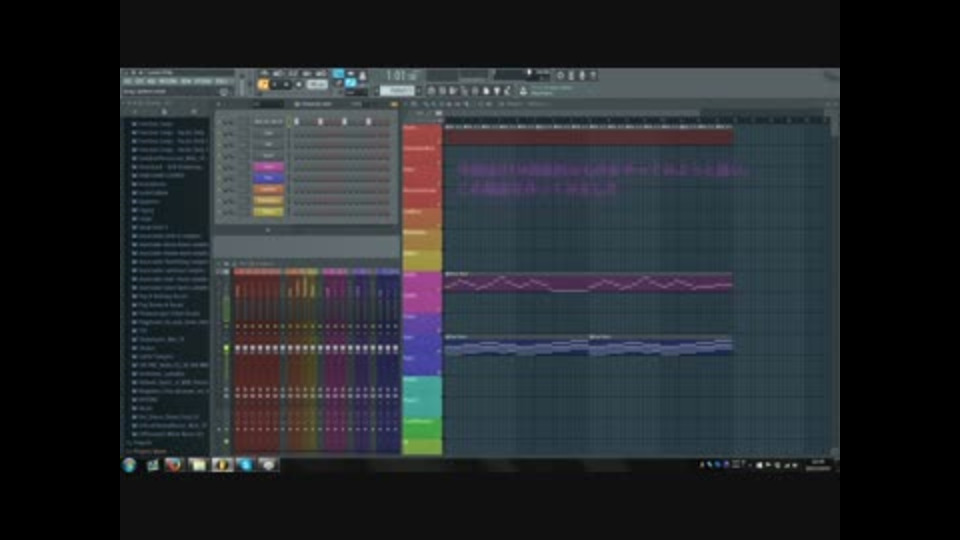Select the long red clip at playlist top
The image size is (960, 540).
pyautogui.click(x=588, y=135)
